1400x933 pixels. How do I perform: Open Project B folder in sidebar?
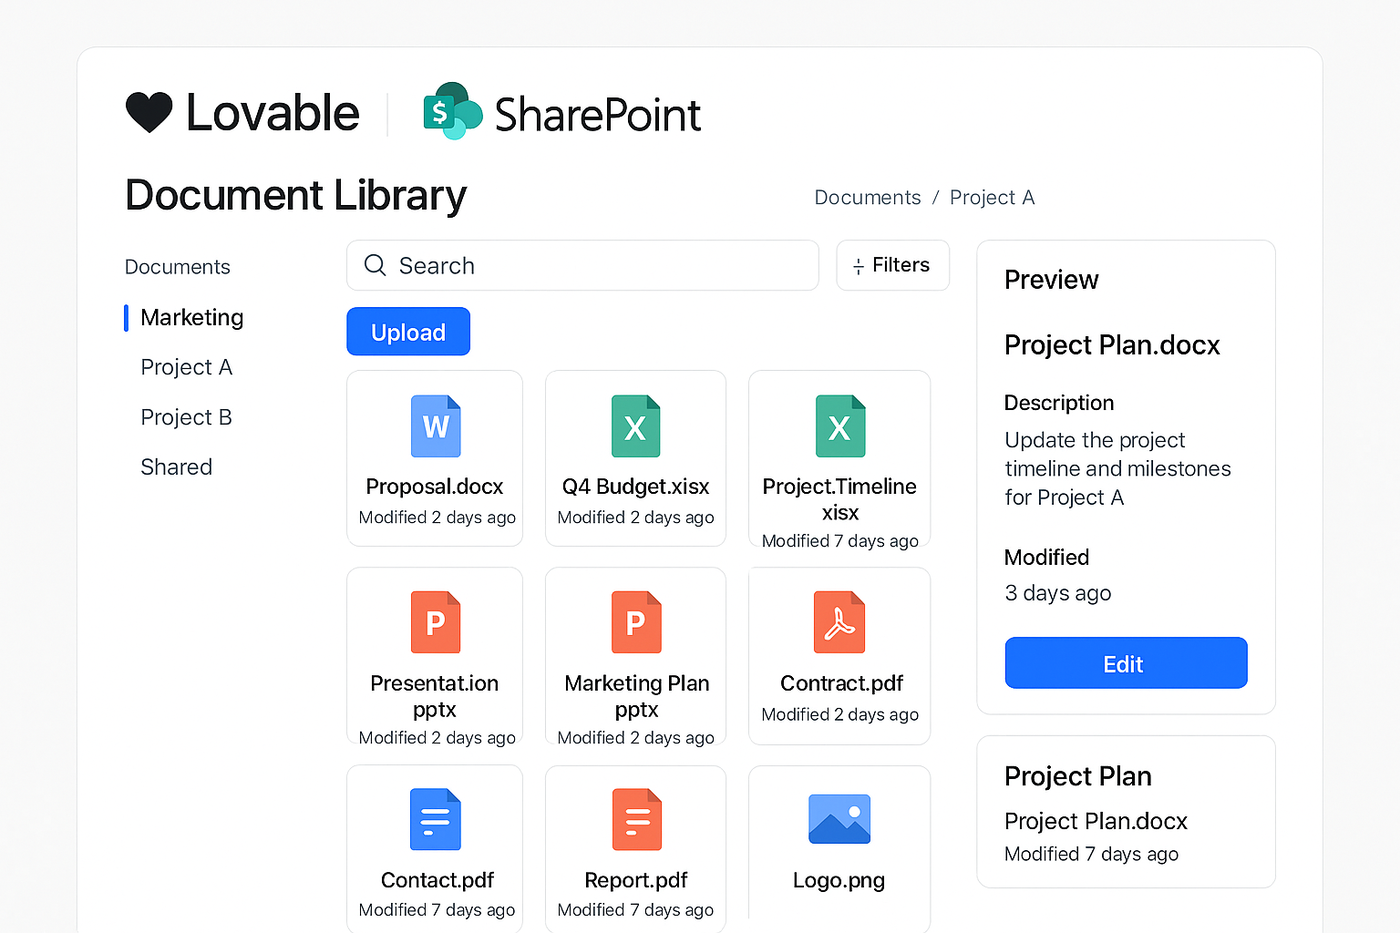(x=187, y=417)
